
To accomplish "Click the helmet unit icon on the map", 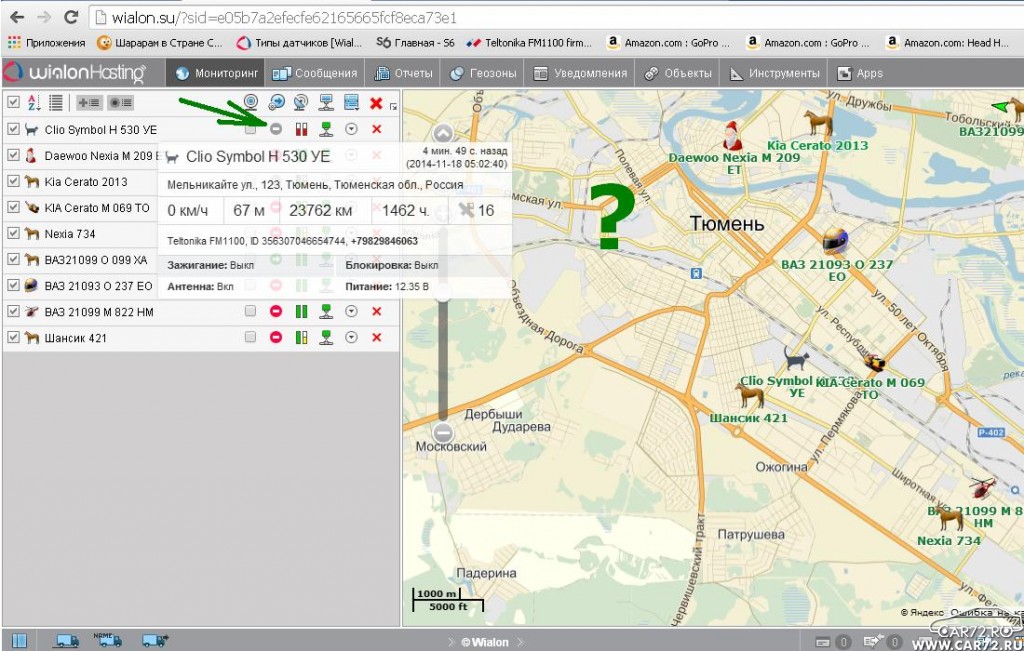I will tap(835, 242).
